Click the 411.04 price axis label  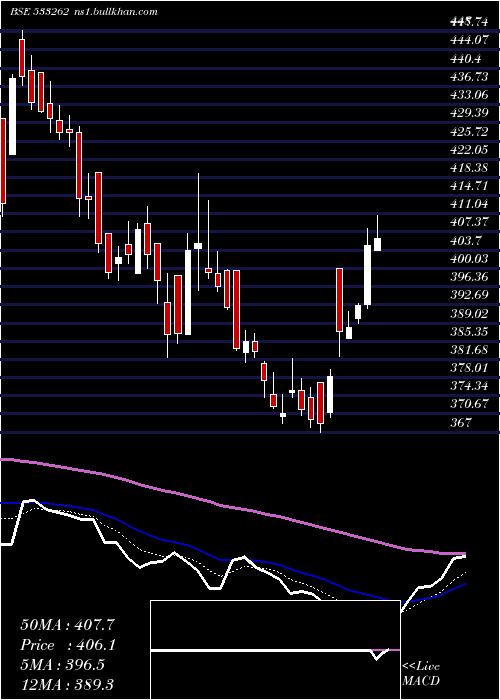point(469,204)
